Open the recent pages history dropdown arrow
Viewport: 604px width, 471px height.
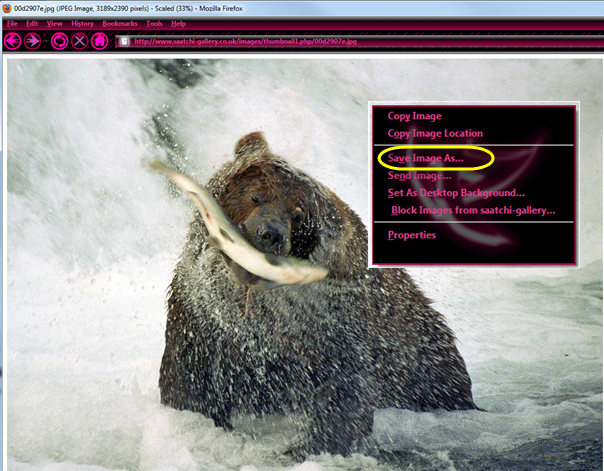tap(44, 41)
